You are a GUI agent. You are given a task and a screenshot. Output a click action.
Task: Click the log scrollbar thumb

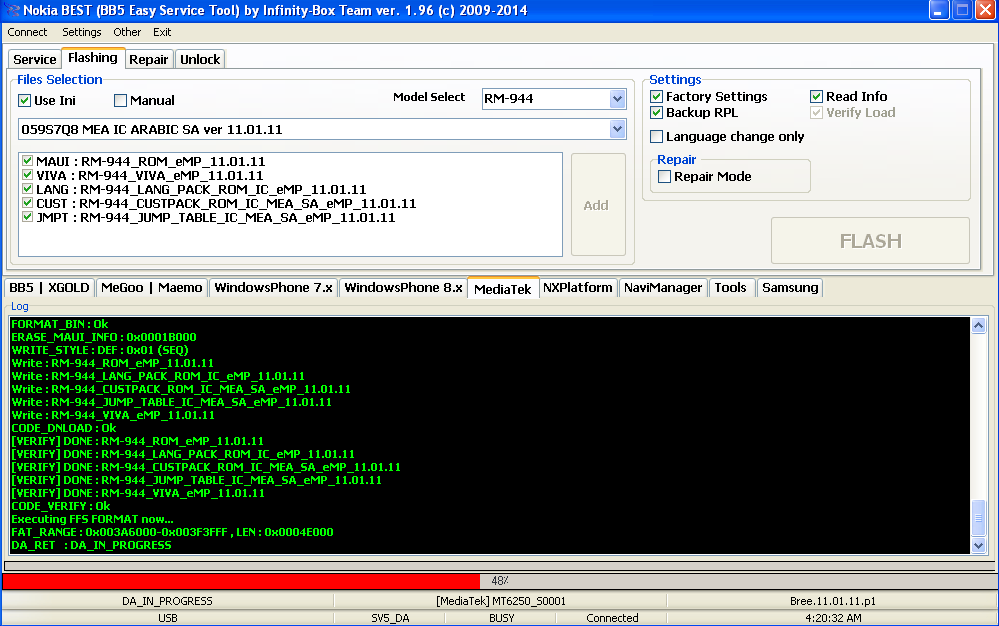[x=979, y=518]
